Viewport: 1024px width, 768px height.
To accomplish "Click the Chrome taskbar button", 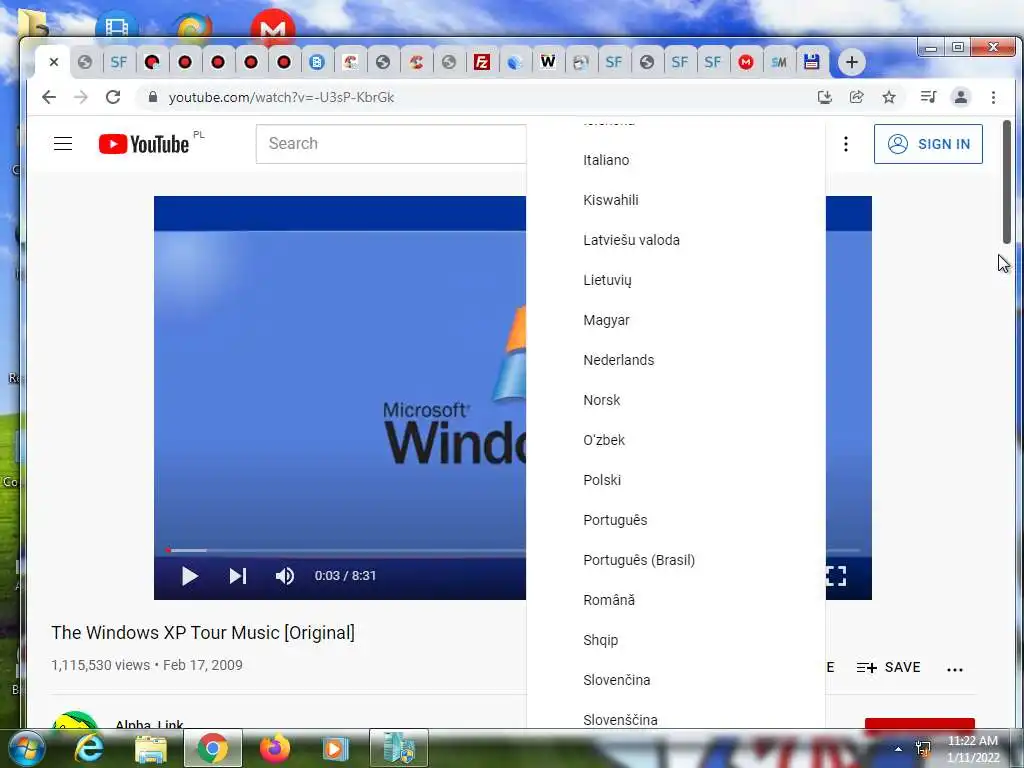I will (213, 748).
